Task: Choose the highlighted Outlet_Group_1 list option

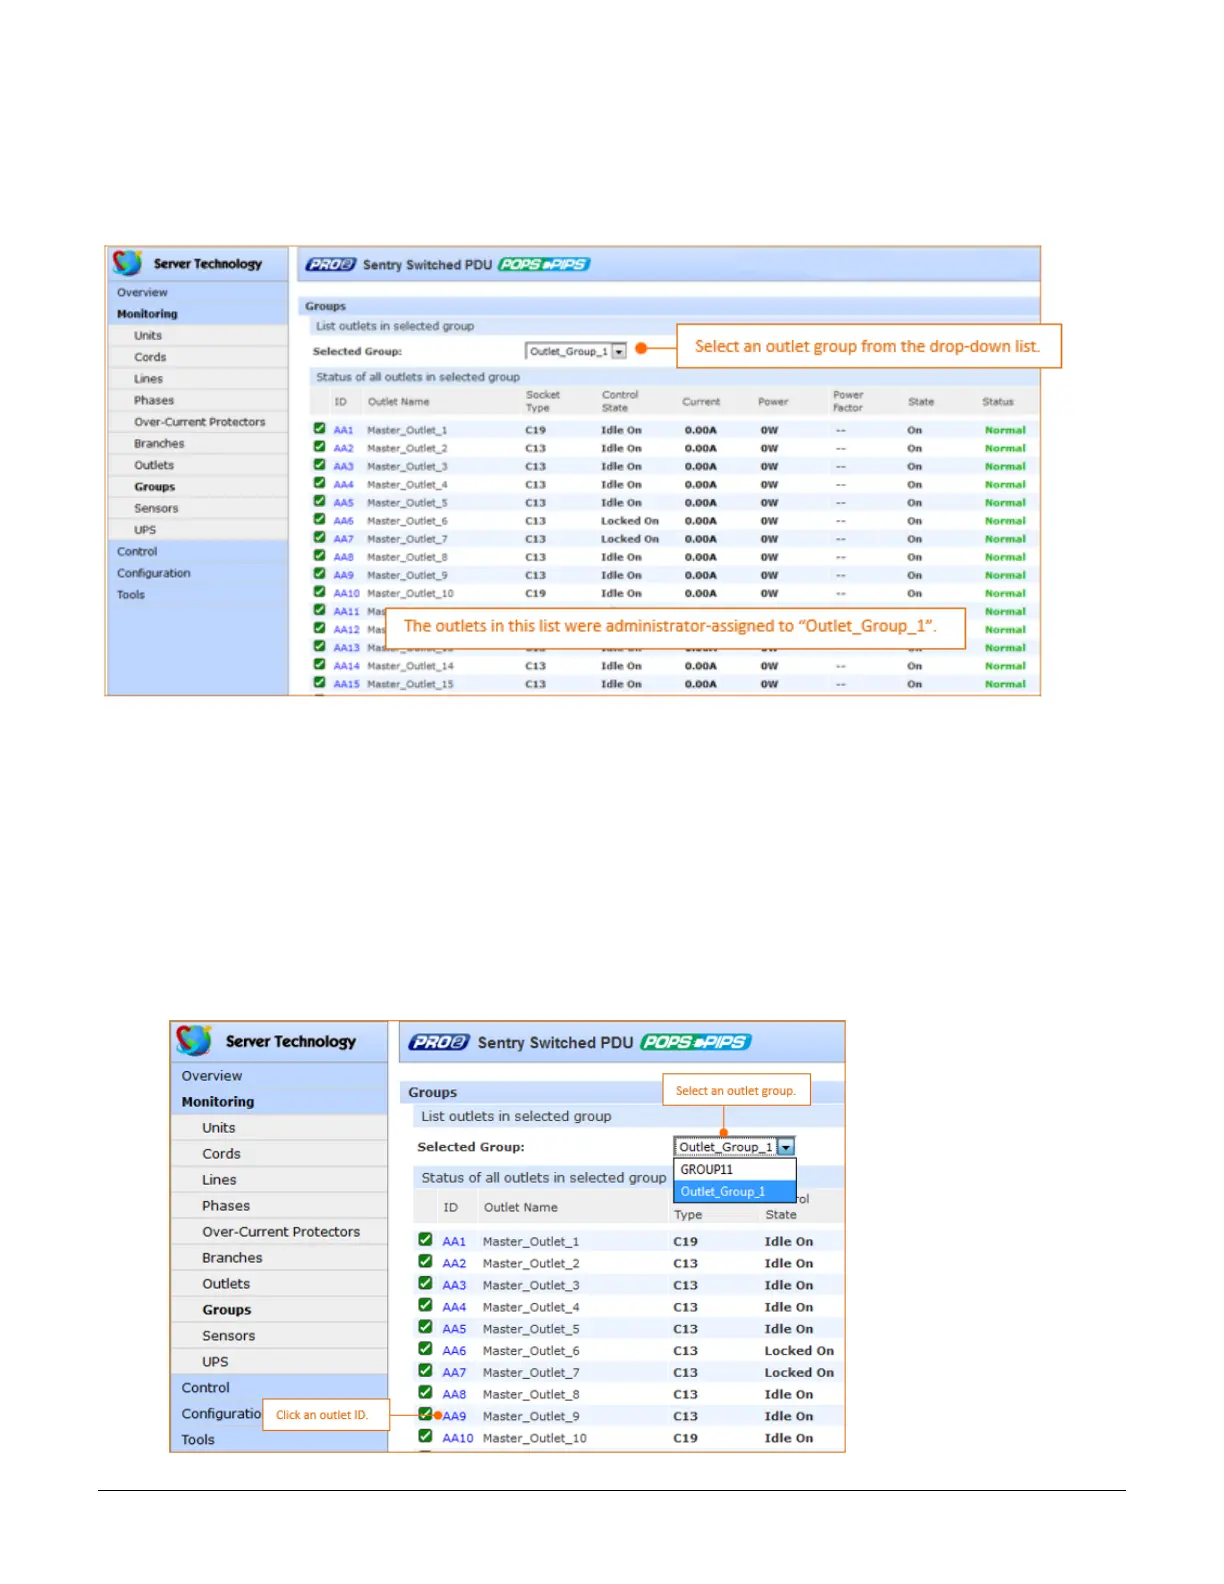Action: pyautogui.click(x=735, y=1191)
